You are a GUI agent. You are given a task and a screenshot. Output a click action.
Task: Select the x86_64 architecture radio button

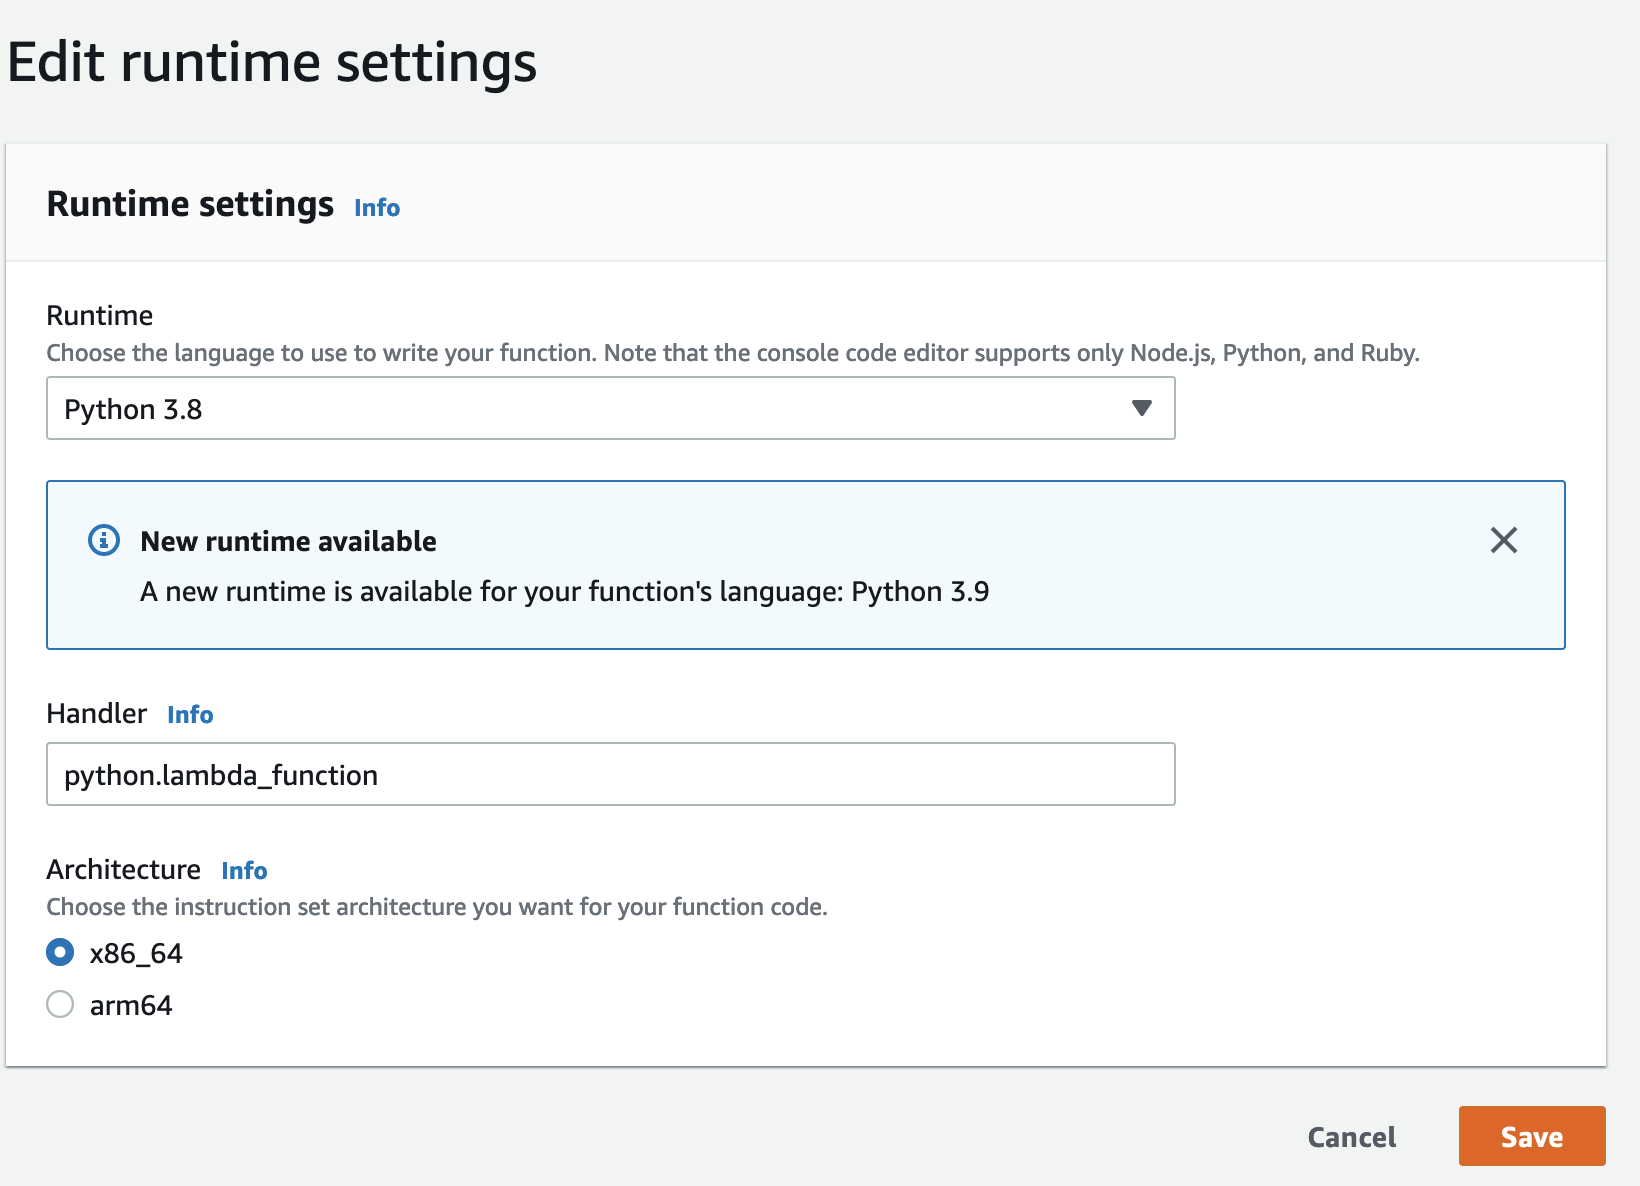point(60,952)
